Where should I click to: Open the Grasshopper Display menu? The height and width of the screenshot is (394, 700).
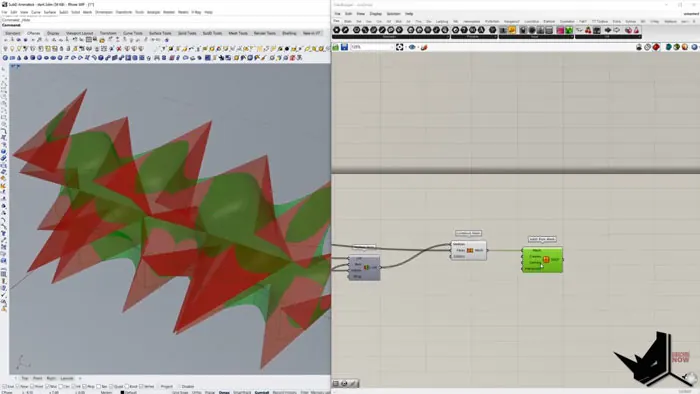pos(375,14)
